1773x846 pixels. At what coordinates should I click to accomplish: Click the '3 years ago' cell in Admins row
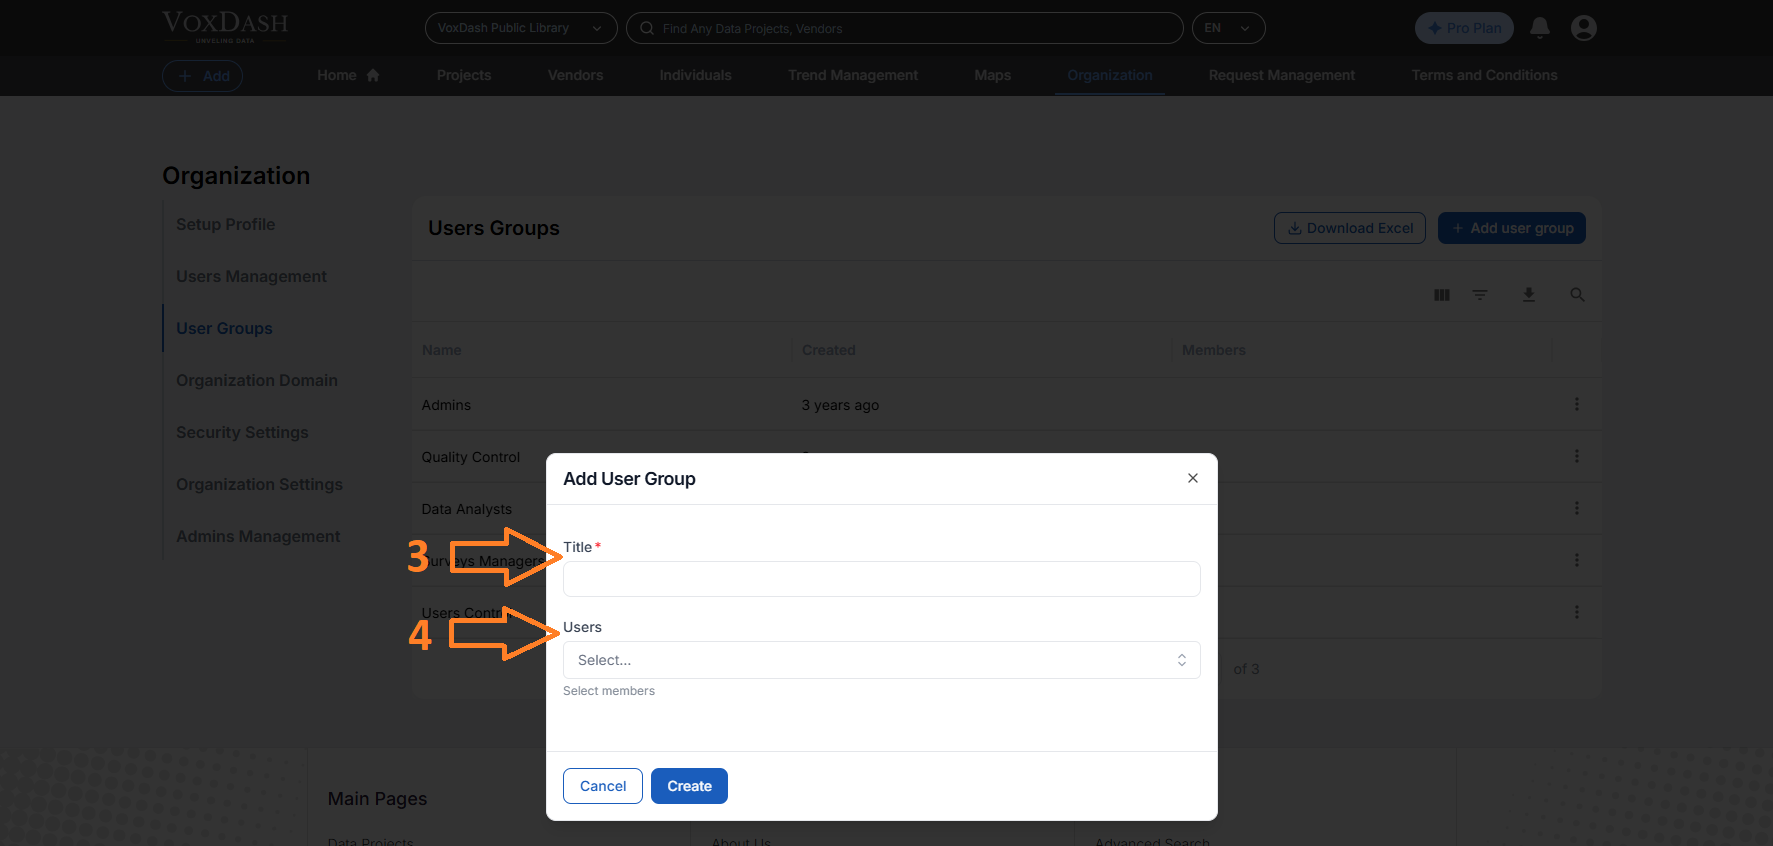pyautogui.click(x=840, y=405)
